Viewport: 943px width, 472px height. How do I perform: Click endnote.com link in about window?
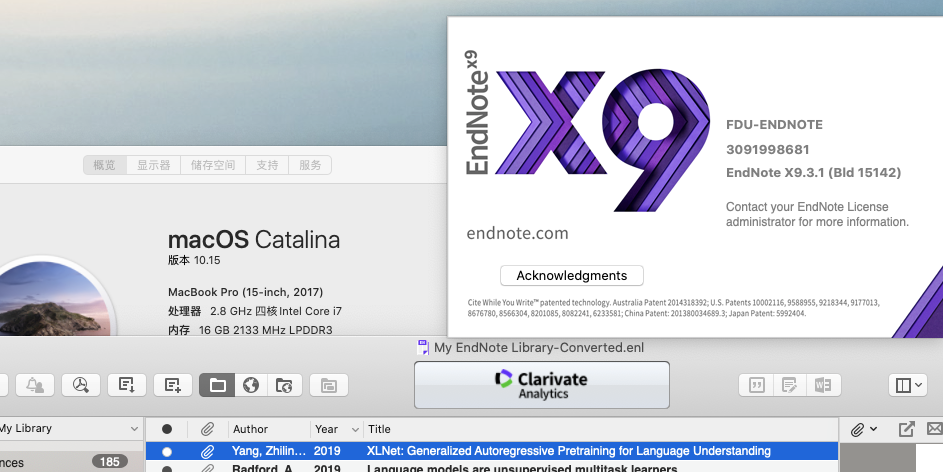[517, 233]
